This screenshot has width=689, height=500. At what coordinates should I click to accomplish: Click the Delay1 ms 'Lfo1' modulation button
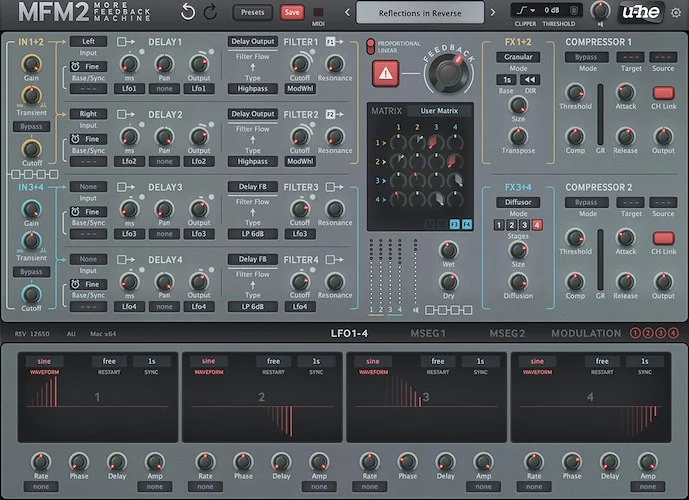point(129,88)
